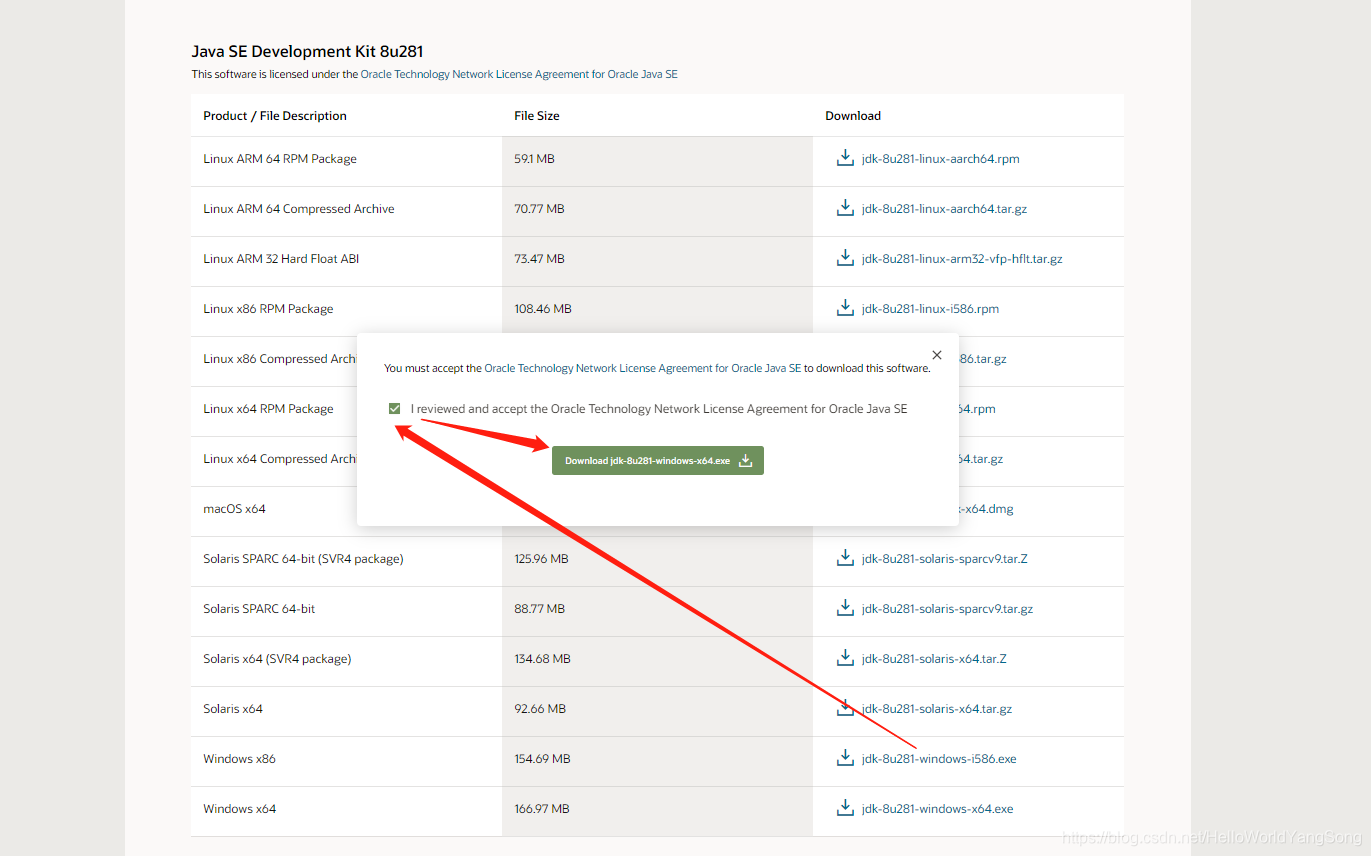Click download icon for windows-i586.exe

[845, 758]
